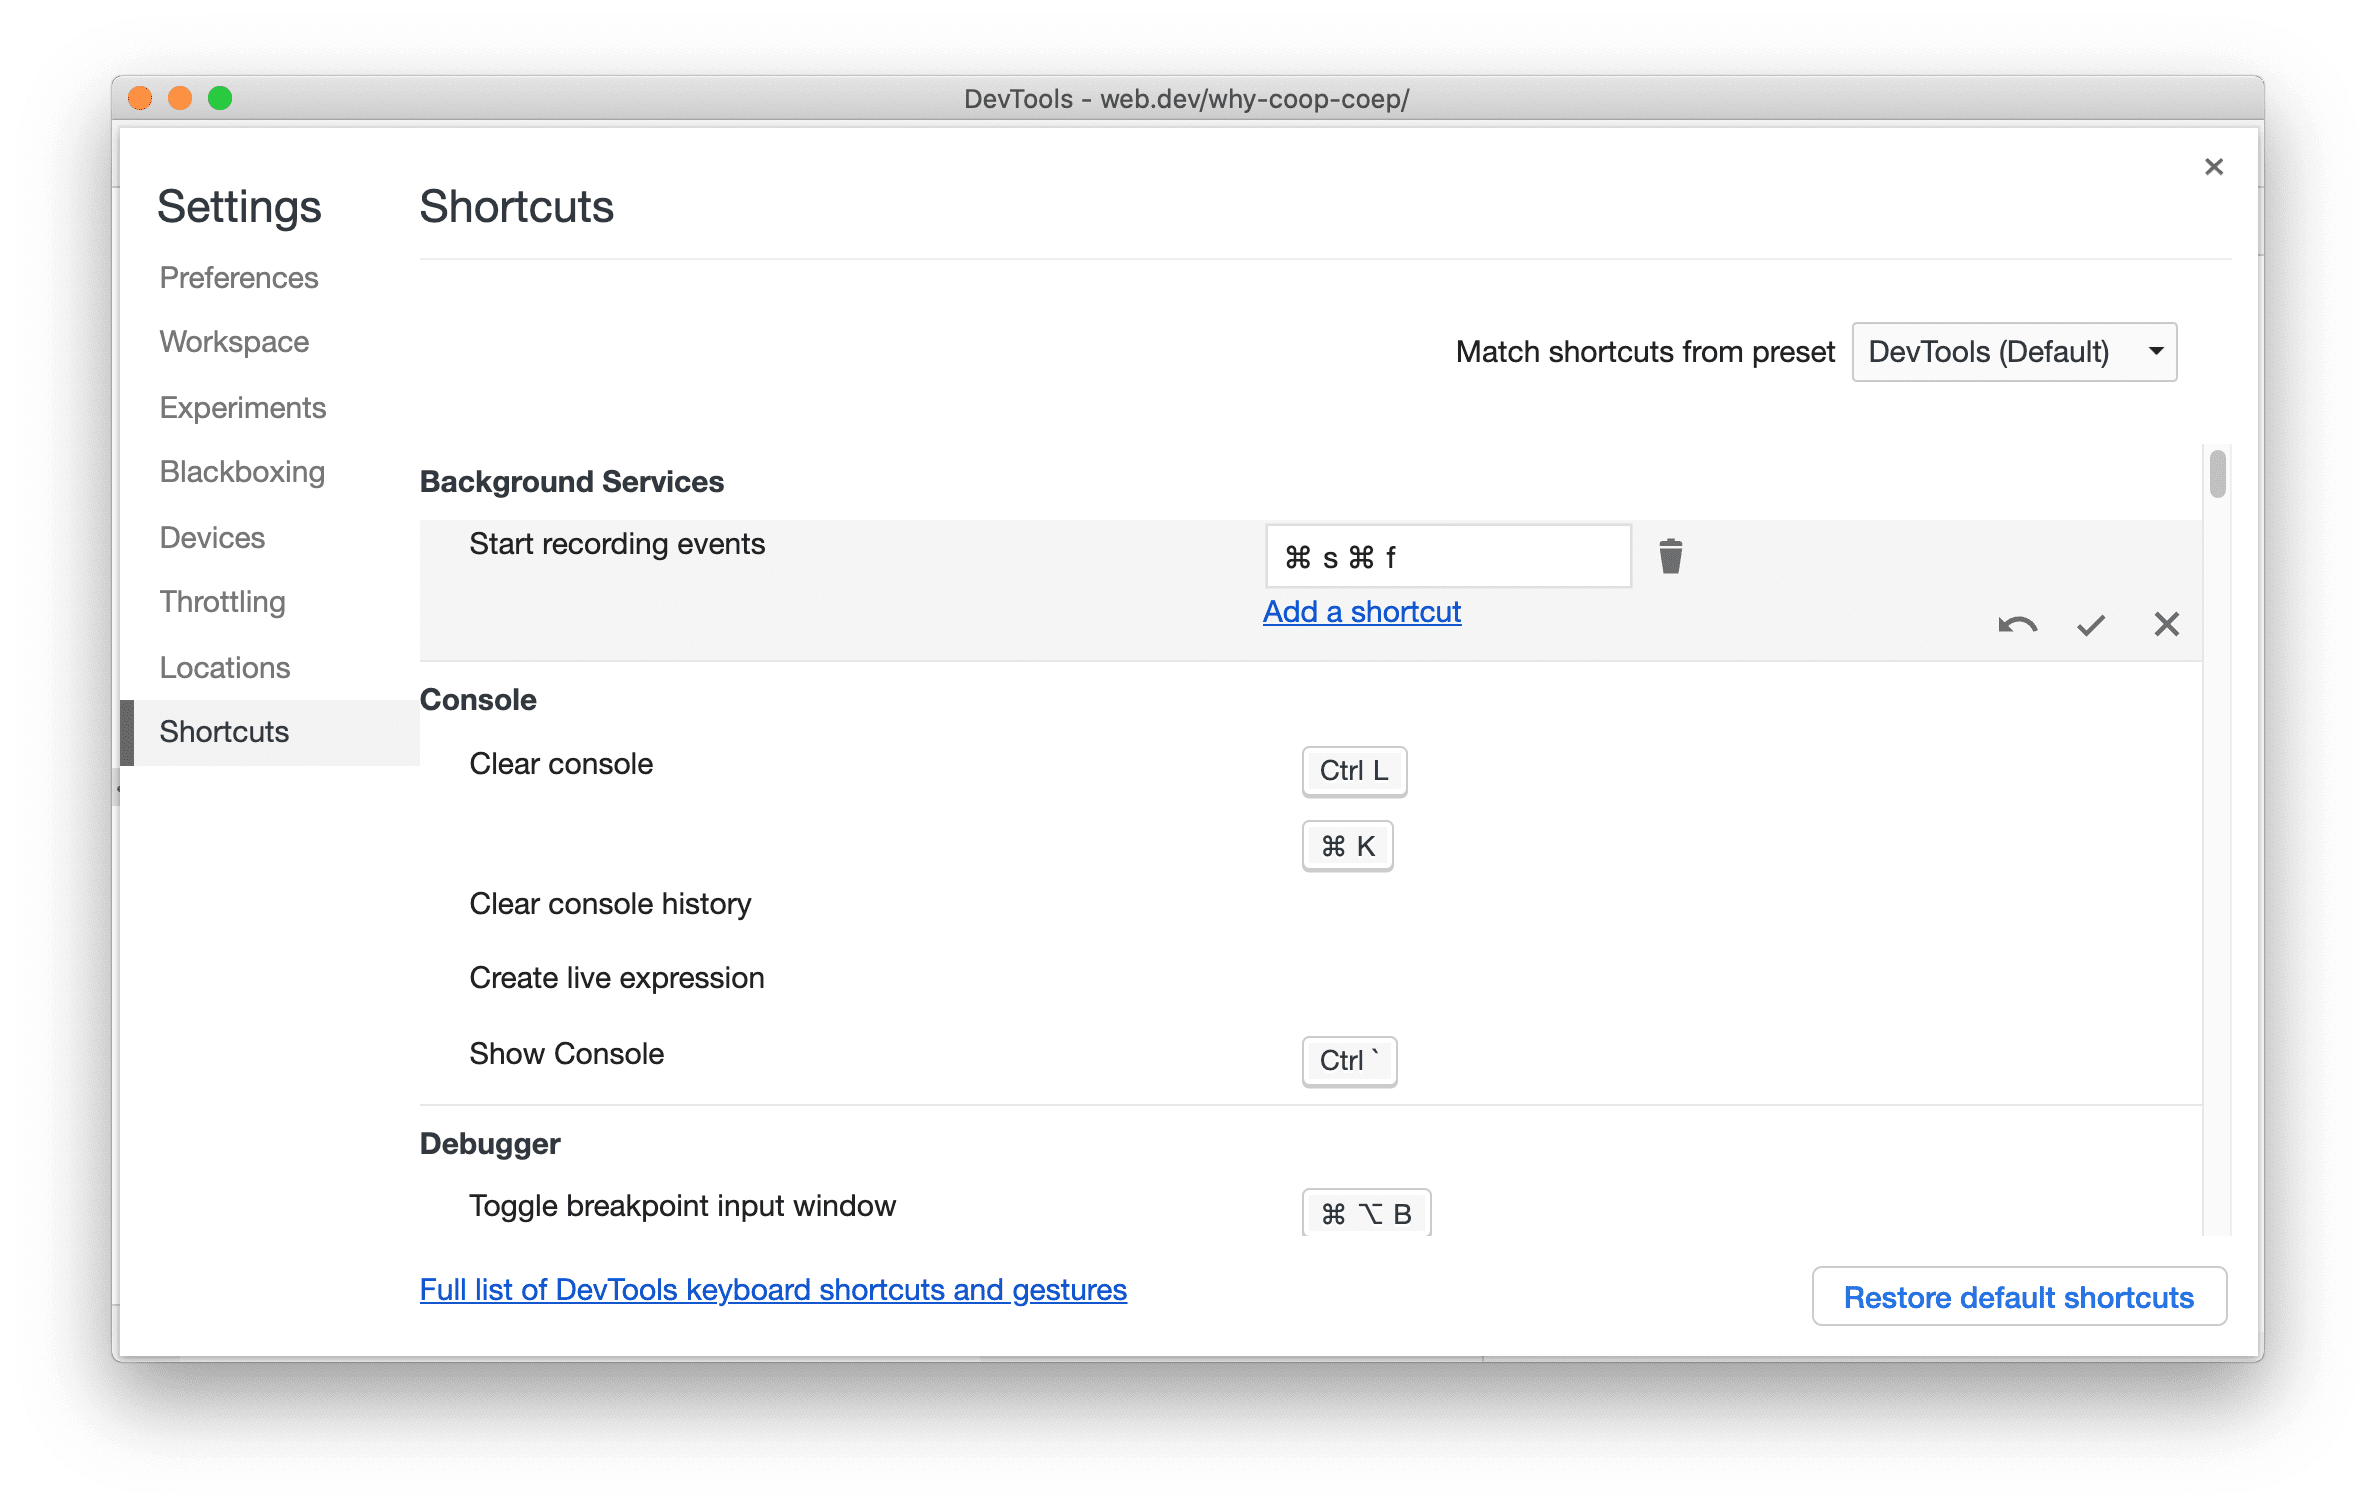Click the Add a shortcut link

1361,611
